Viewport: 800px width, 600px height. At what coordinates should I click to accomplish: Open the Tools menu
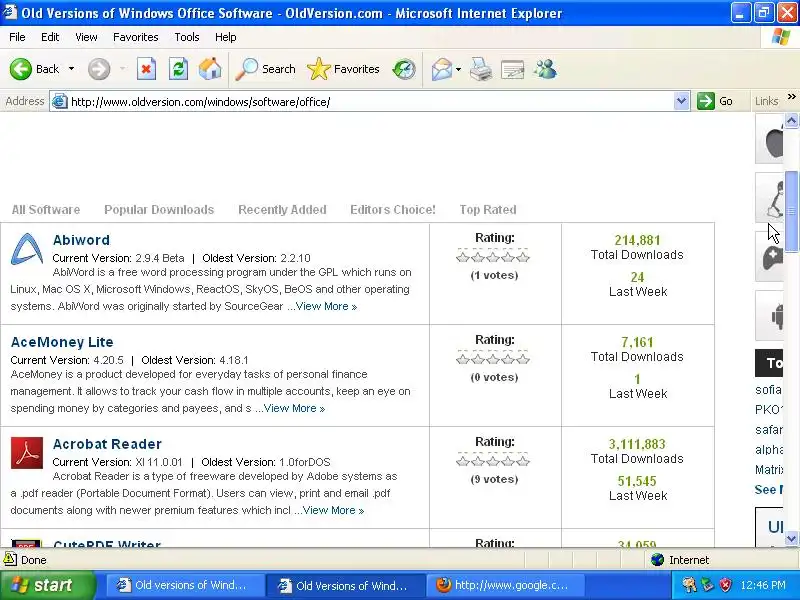pyautogui.click(x=187, y=37)
